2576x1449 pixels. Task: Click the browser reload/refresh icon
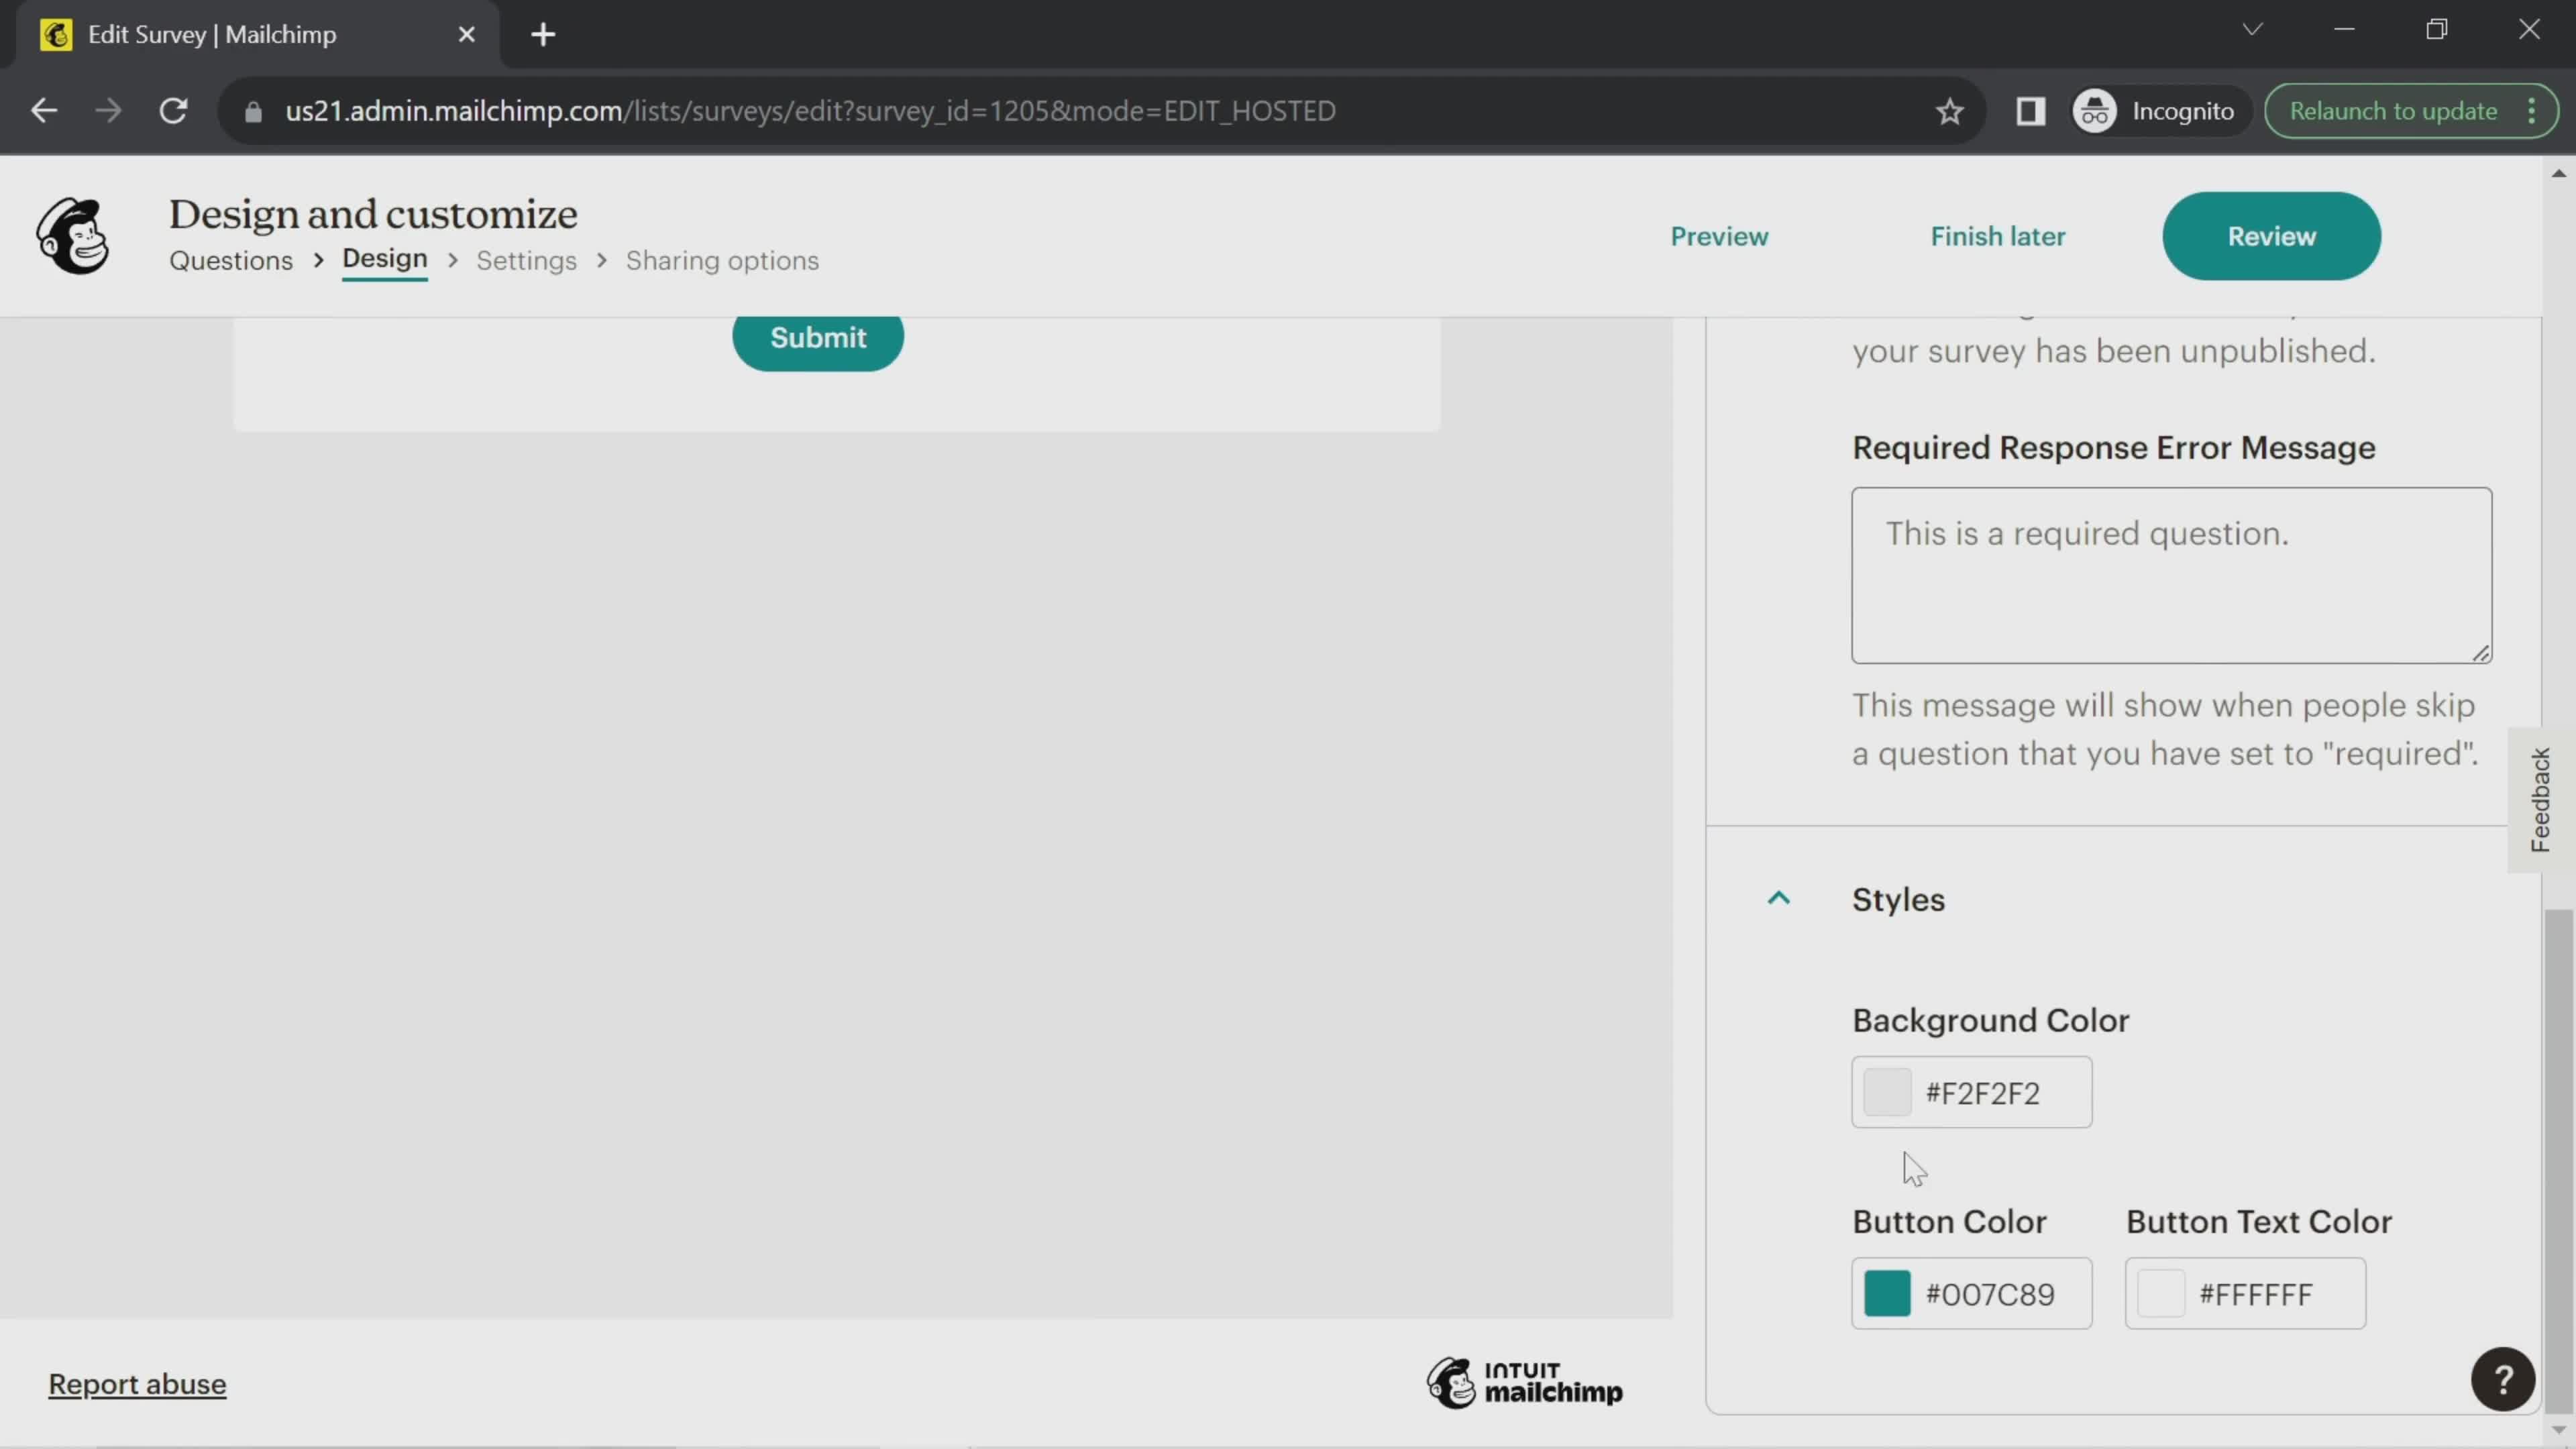click(173, 110)
